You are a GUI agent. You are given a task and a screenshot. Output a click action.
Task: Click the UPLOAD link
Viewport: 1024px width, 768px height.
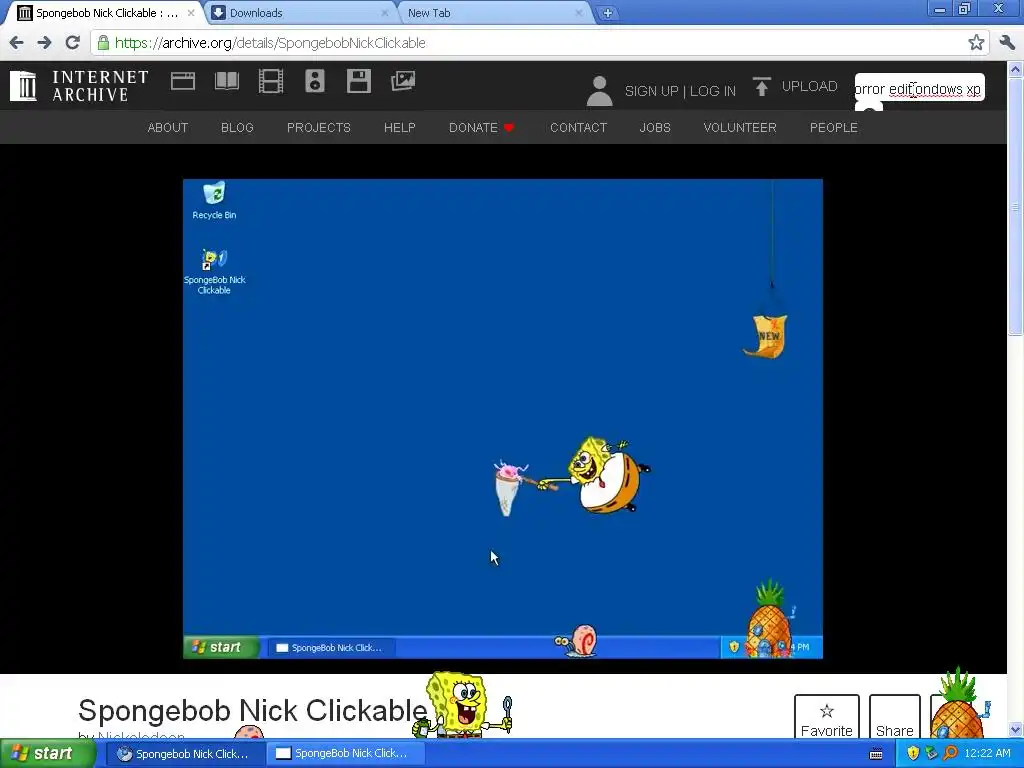click(809, 86)
